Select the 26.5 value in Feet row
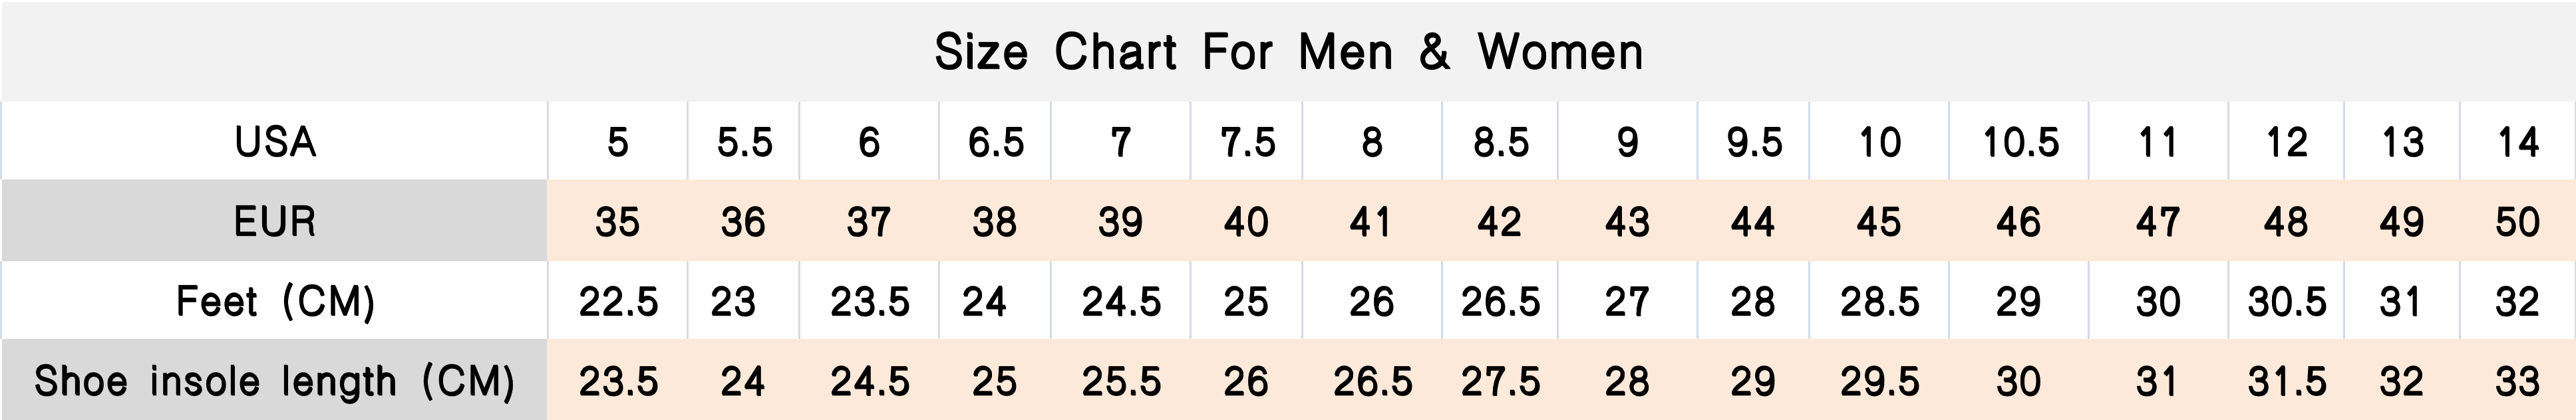 [x=1500, y=301]
